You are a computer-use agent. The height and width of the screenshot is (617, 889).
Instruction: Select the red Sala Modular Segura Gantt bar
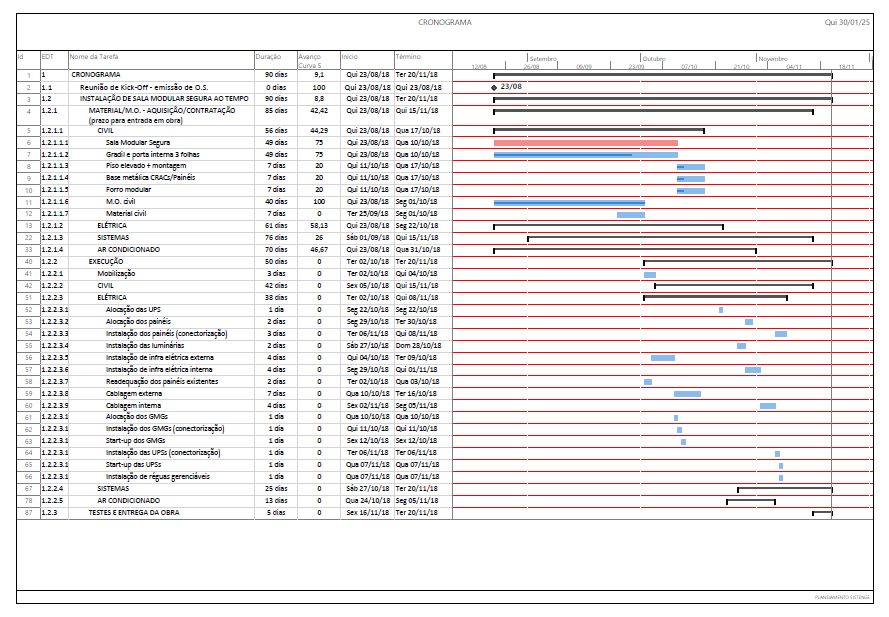pos(585,143)
